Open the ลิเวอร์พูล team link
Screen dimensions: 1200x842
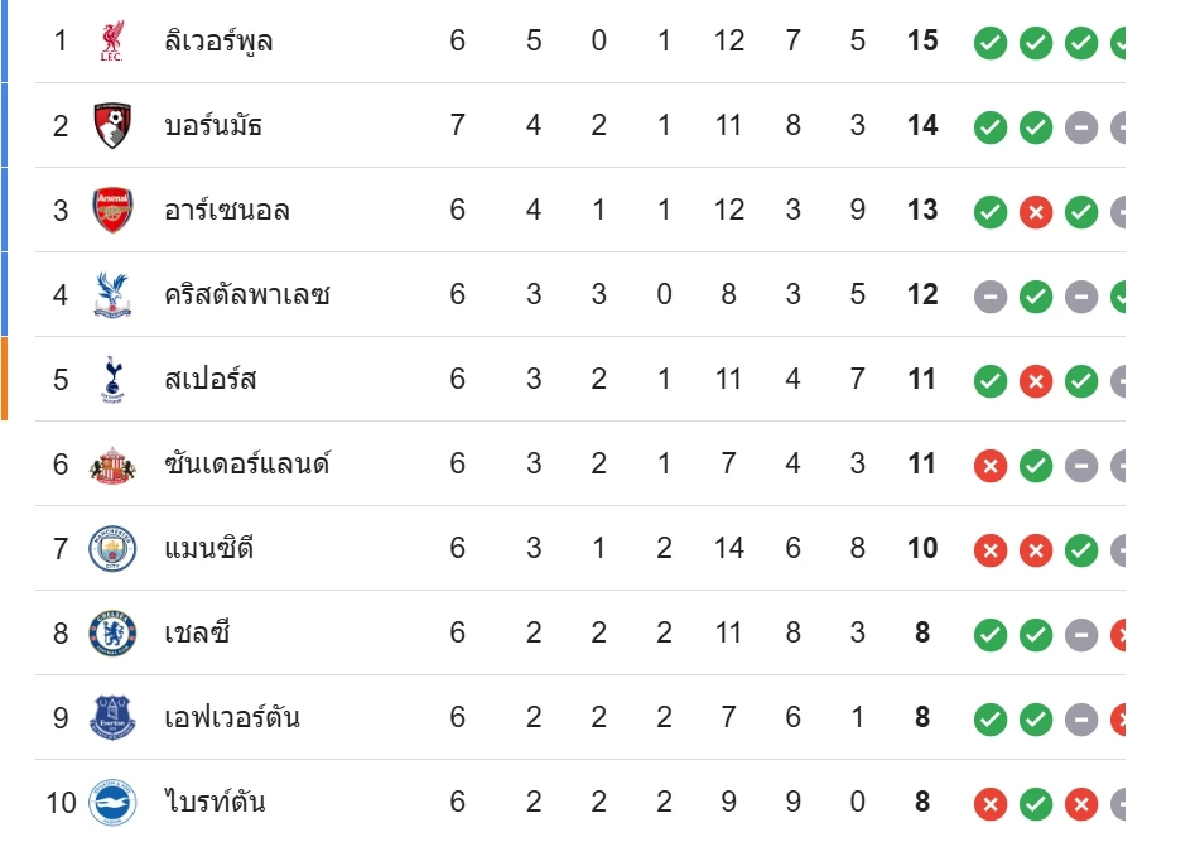coord(218,42)
